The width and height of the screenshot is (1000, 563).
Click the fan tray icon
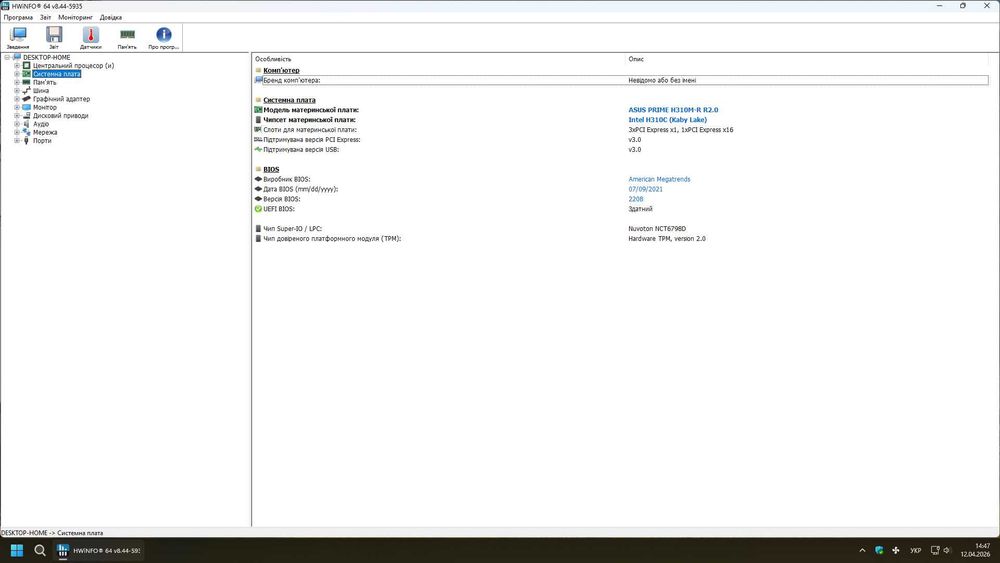tap(895, 550)
